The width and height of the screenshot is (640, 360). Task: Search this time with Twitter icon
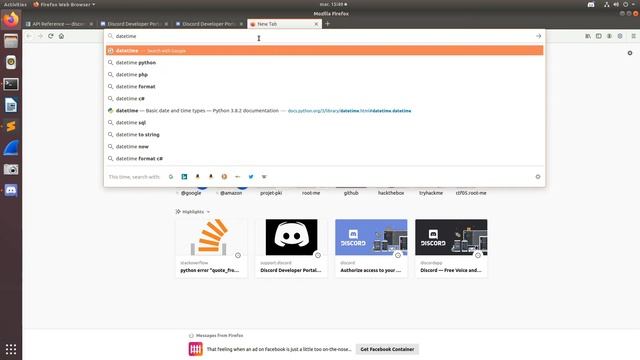(251, 177)
